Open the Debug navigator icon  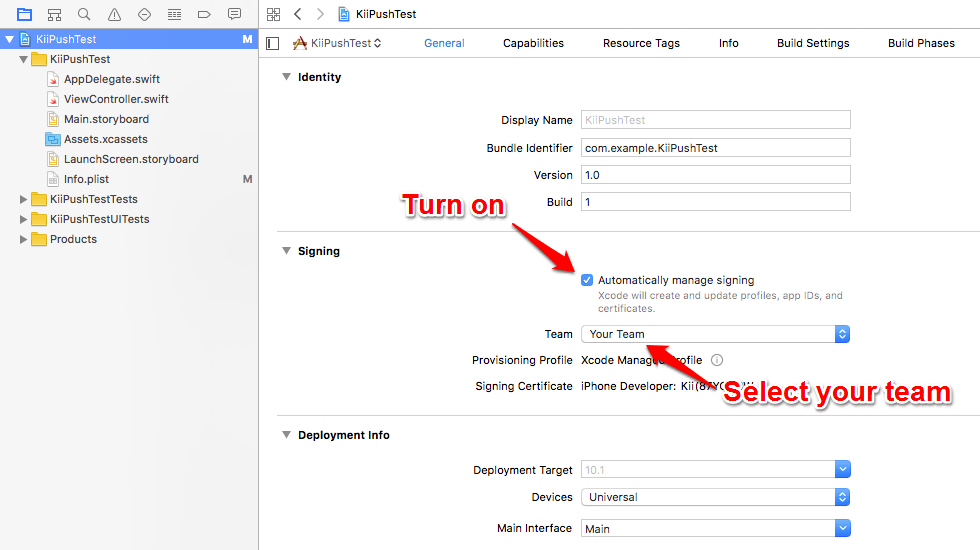(x=174, y=14)
